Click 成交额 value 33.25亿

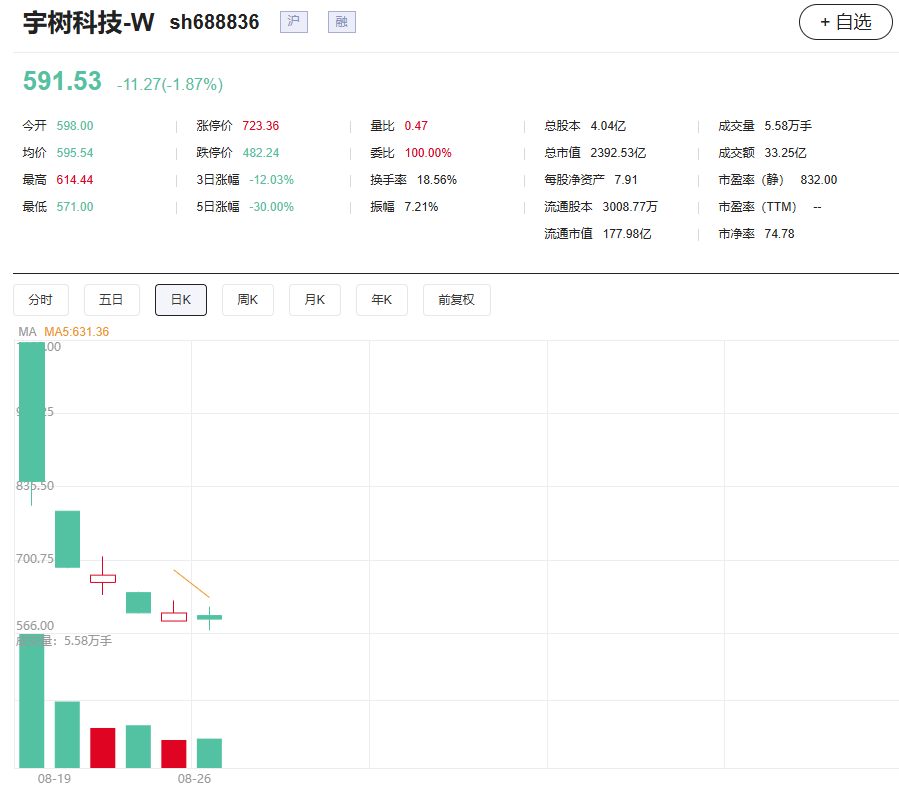(785, 153)
